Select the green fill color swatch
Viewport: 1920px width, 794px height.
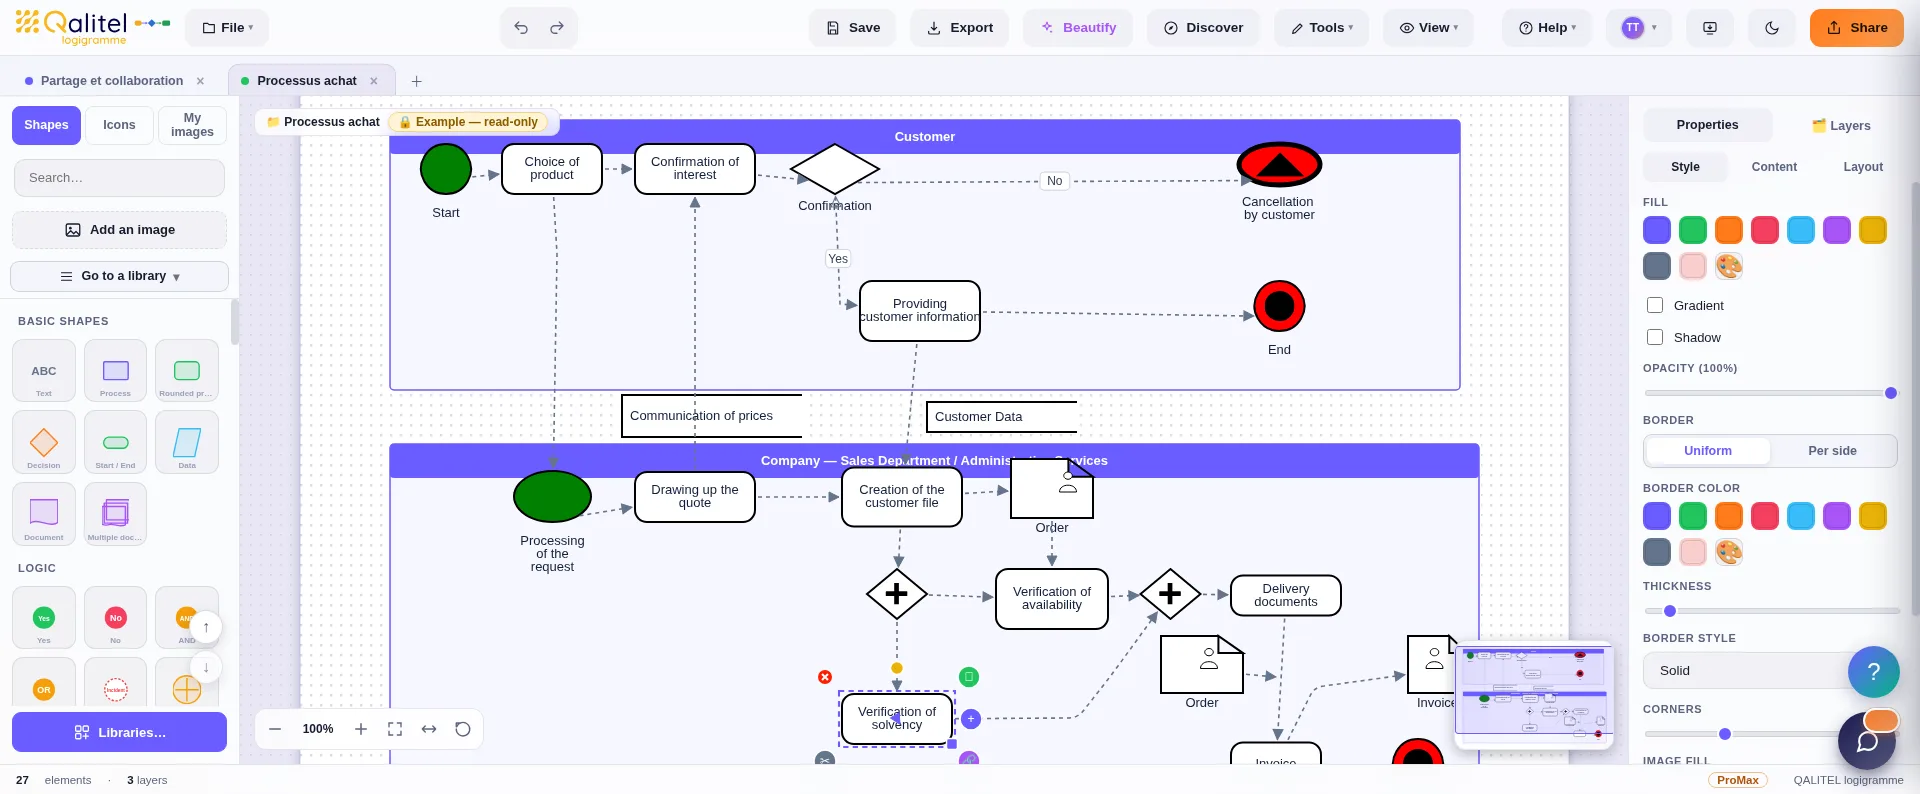click(1693, 230)
